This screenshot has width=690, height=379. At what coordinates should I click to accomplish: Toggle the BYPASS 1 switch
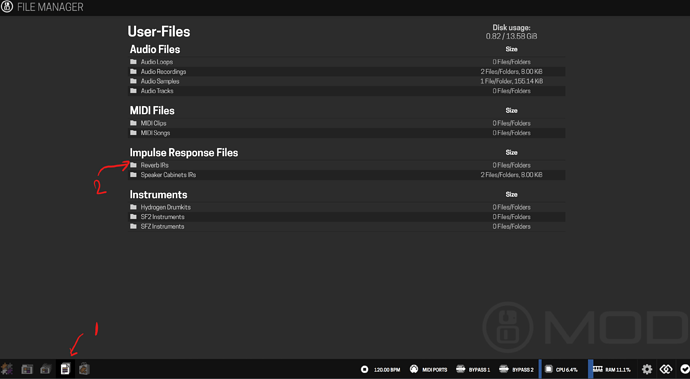point(473,369)
